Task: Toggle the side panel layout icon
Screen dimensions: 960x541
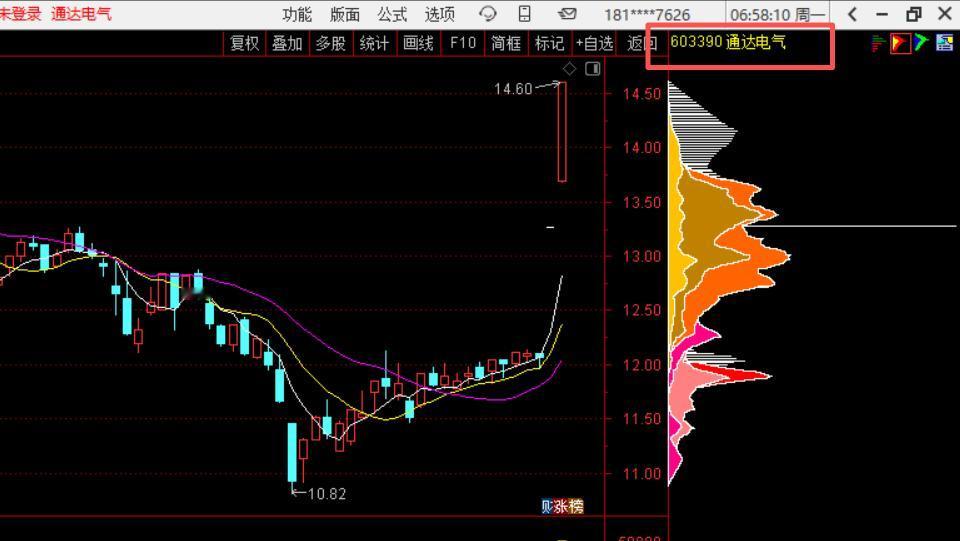Action: (593, 69)
